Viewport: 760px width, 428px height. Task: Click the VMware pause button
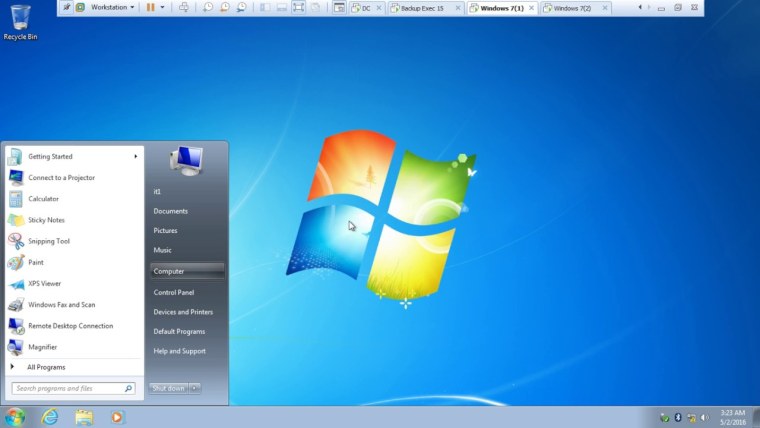coord(150,7)
